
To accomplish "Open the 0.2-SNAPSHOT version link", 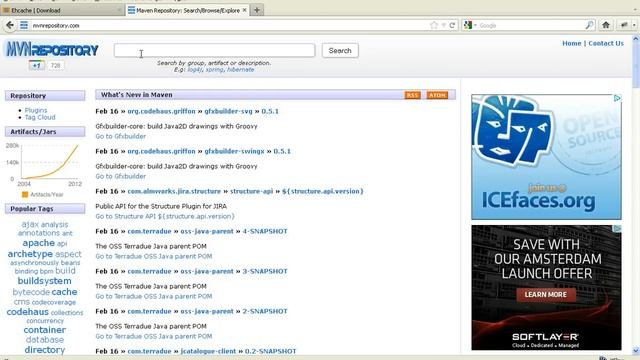I will (271, 351).
